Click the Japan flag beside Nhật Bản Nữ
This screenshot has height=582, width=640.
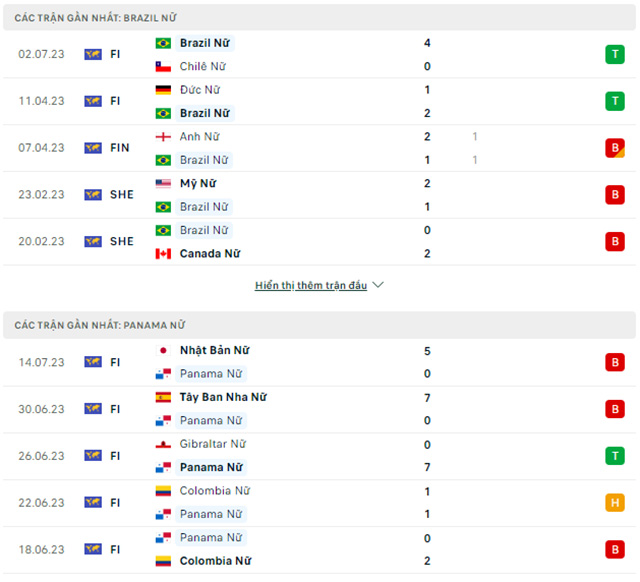tap(163, 351)
